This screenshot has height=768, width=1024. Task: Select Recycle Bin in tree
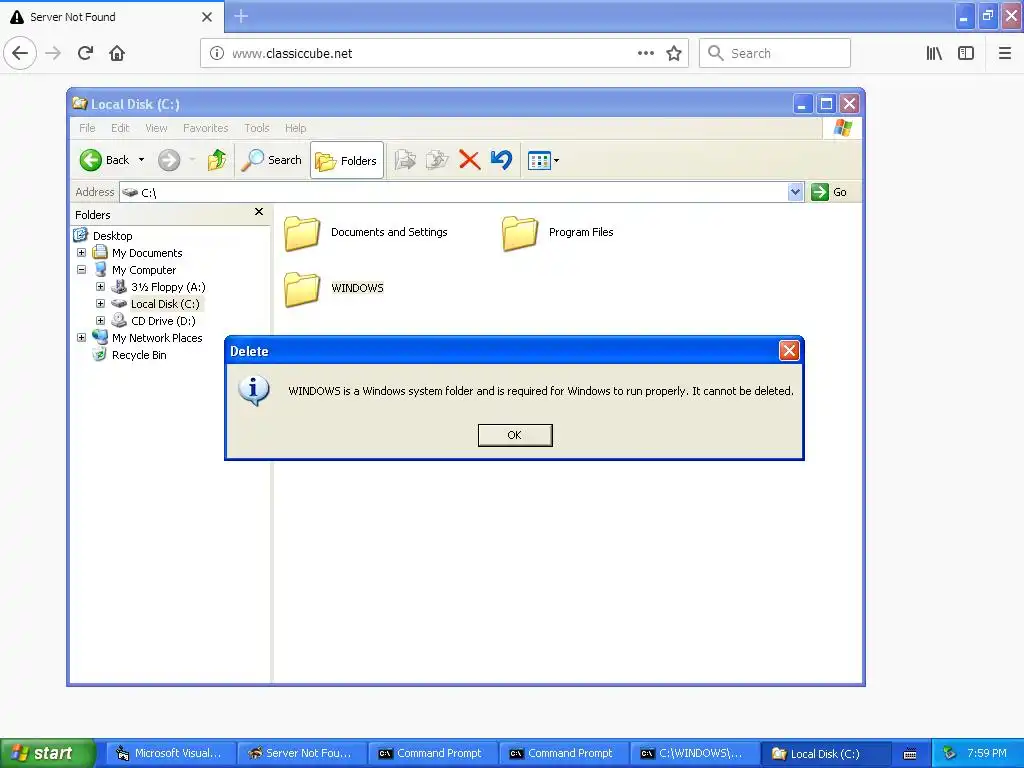[x=139, y=355]
